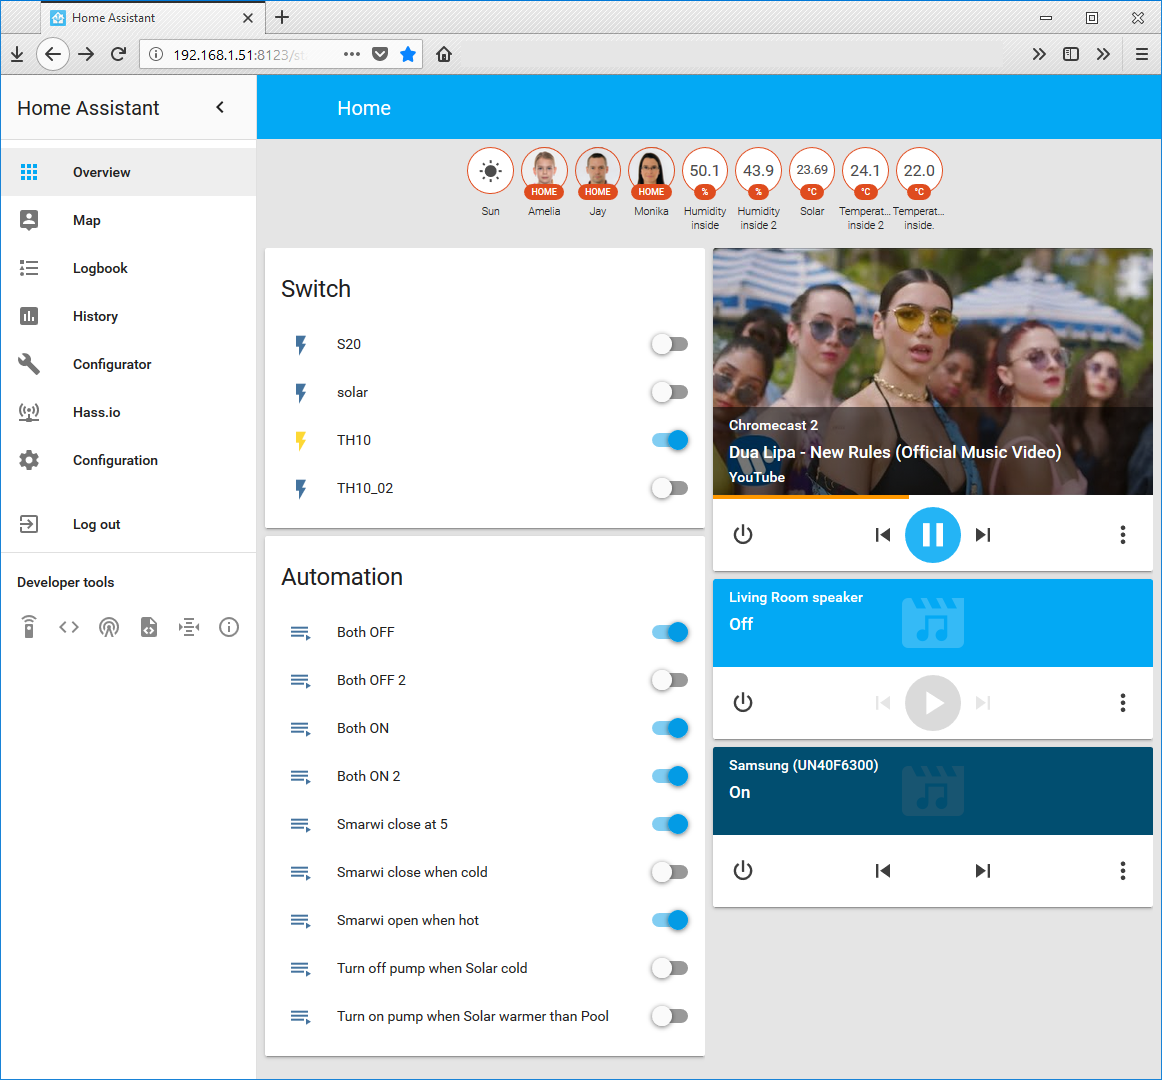
Task: Pause the Chromecast 2 playback
Action: pos(932,534)
